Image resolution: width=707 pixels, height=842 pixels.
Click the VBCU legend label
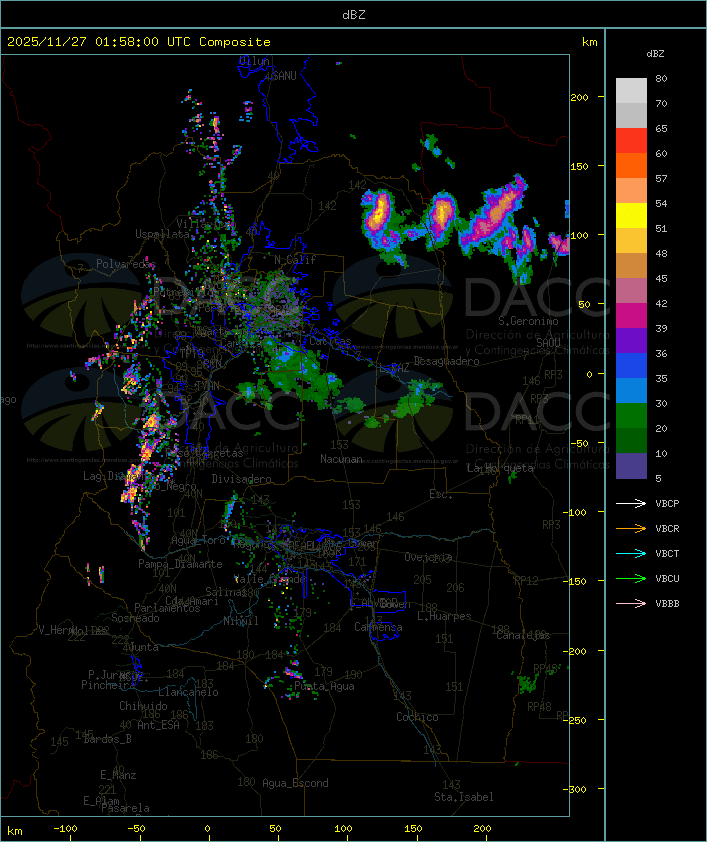coord(667,578)
